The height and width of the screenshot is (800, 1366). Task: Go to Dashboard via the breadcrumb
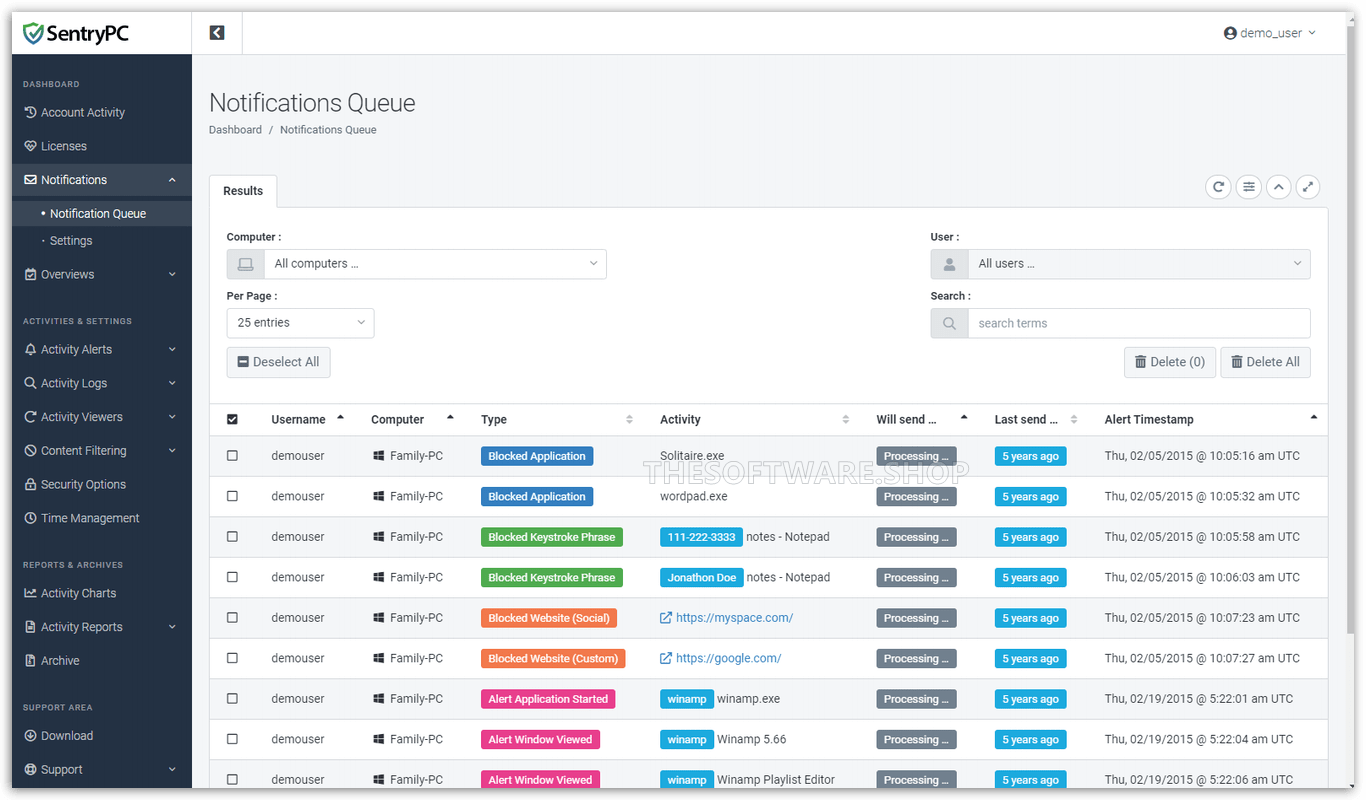coord(235,130)
